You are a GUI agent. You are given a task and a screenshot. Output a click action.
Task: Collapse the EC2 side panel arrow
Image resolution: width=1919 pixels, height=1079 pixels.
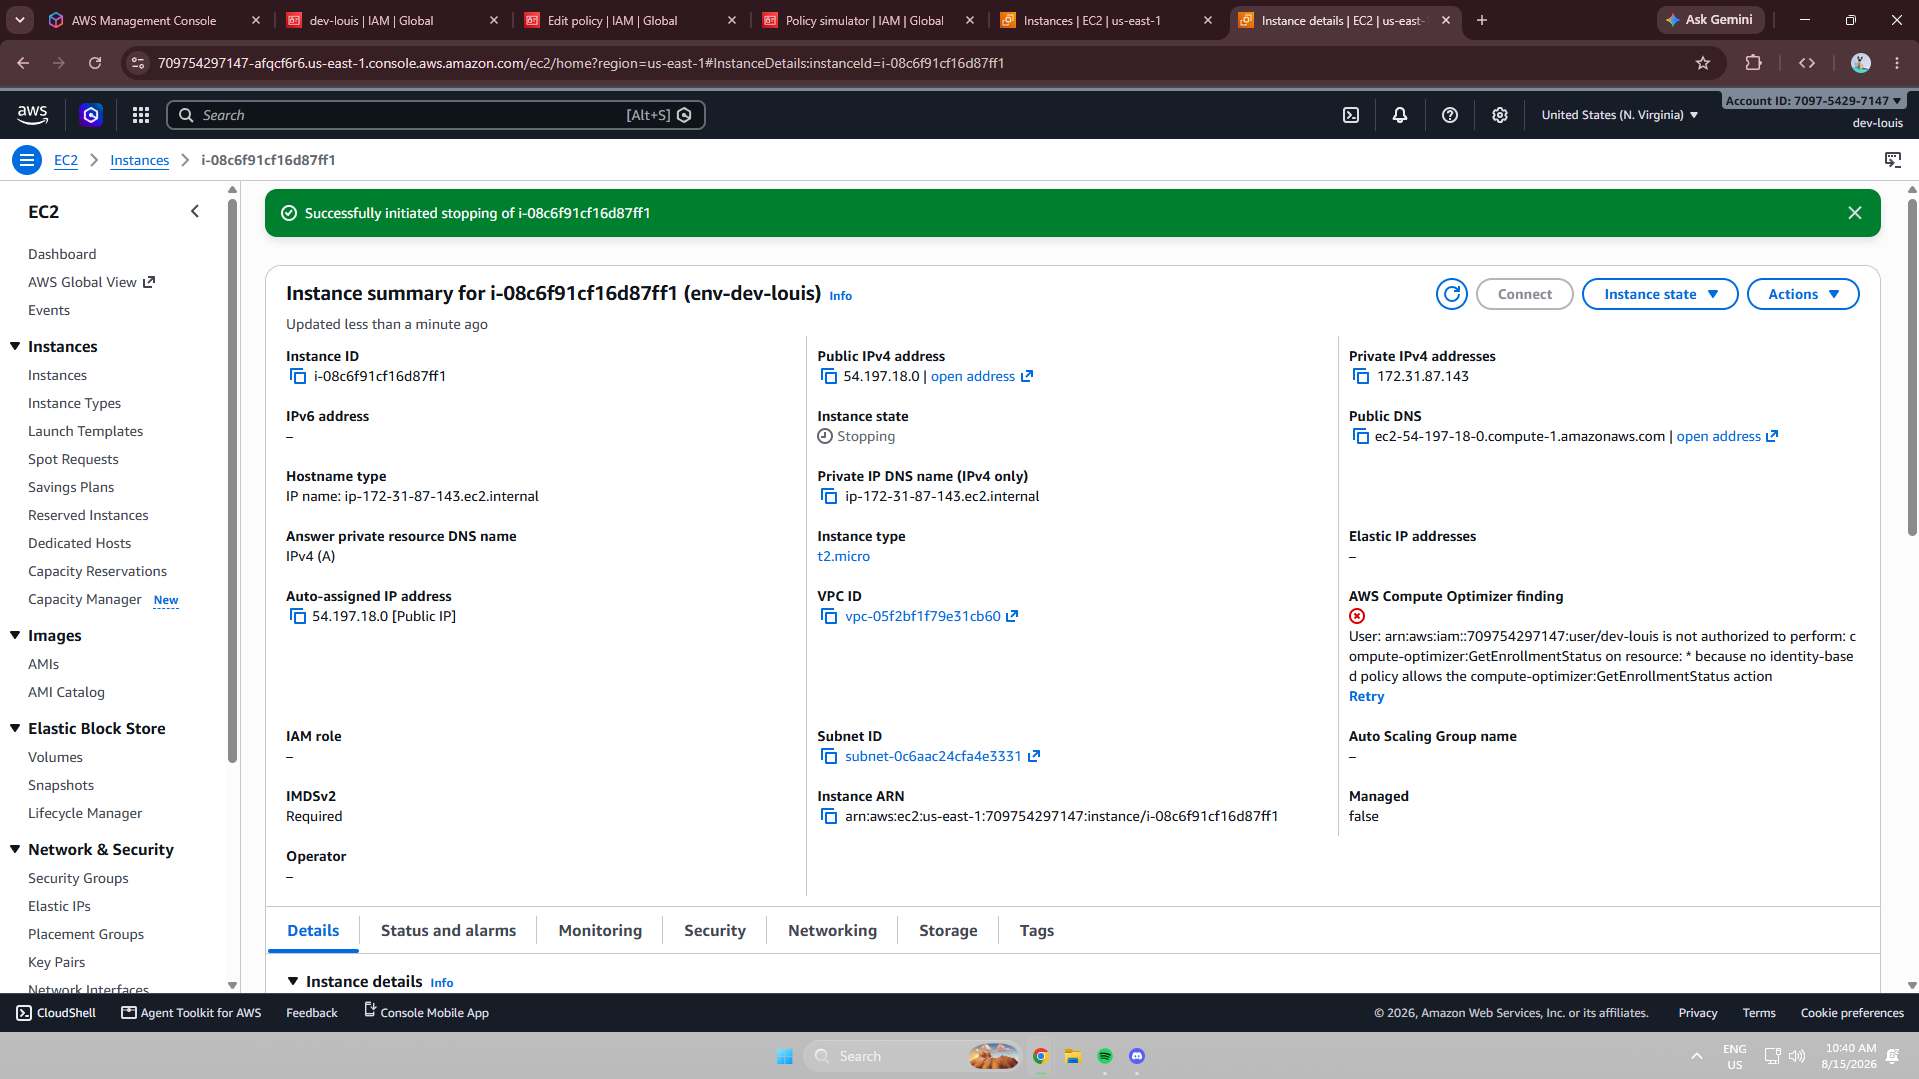point(195,212)
